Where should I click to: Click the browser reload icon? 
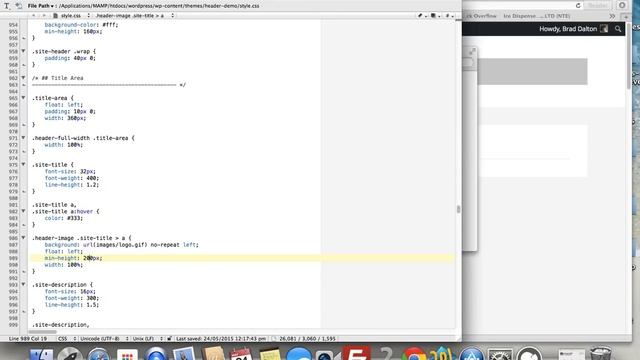click(578, 5)
